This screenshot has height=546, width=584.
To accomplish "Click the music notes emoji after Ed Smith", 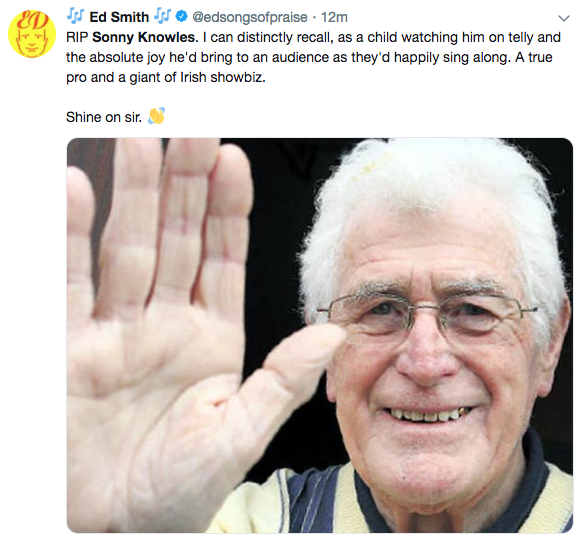I will point(162,16).
